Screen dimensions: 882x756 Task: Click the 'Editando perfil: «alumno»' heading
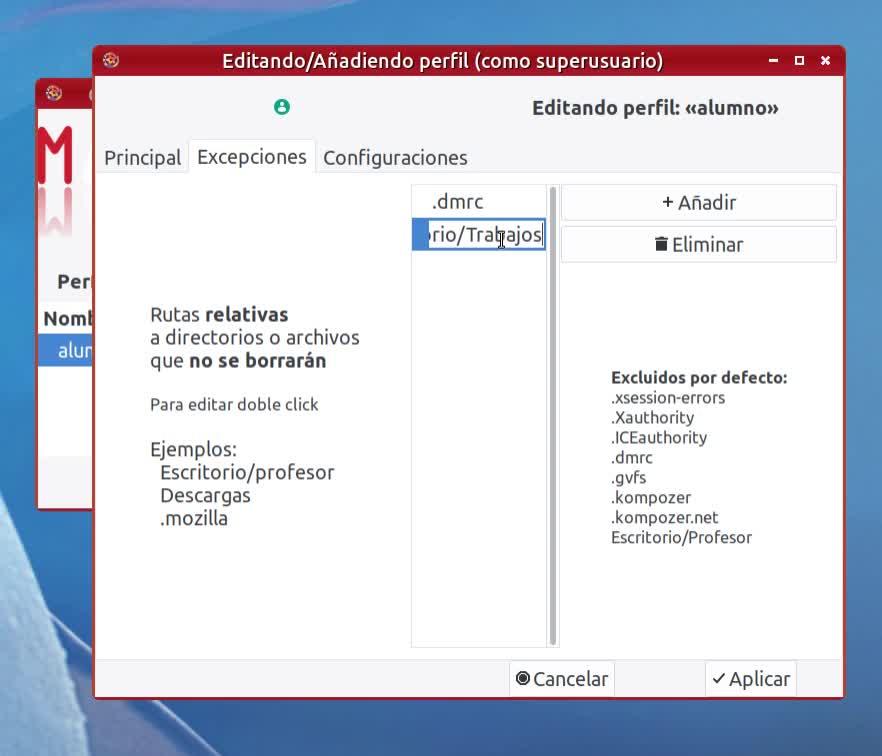[x=655, y=108]
